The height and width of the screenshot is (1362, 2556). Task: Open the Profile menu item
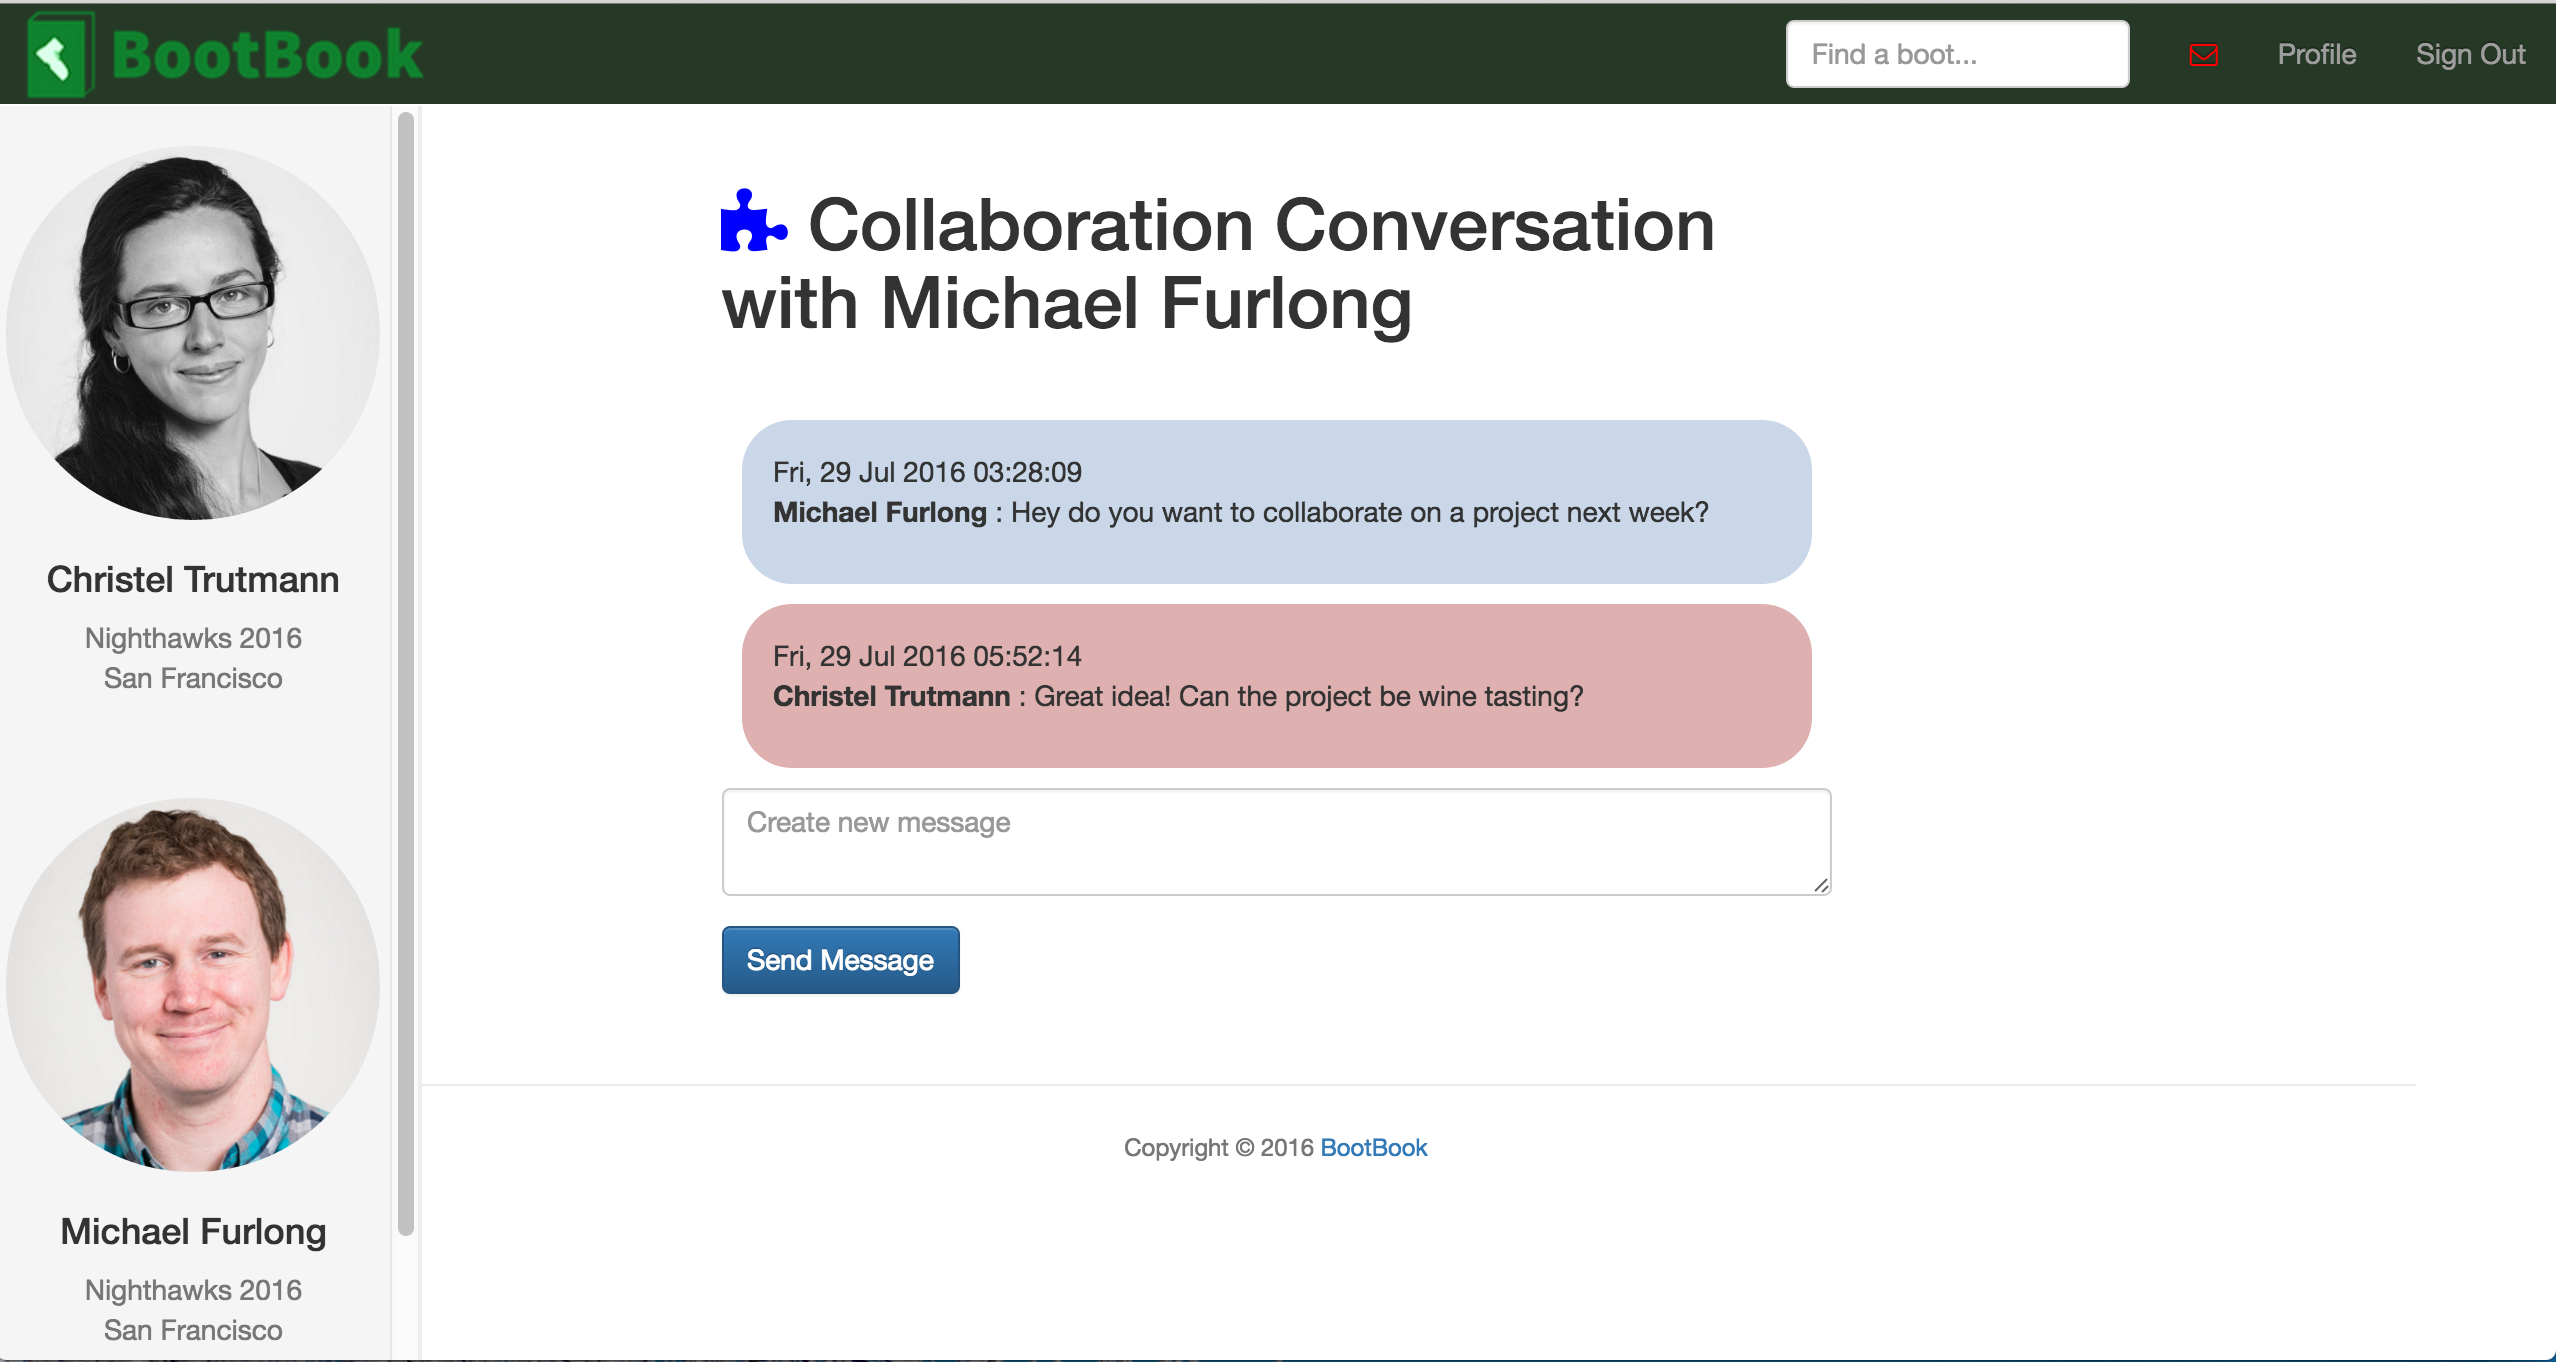[2316, 55]
